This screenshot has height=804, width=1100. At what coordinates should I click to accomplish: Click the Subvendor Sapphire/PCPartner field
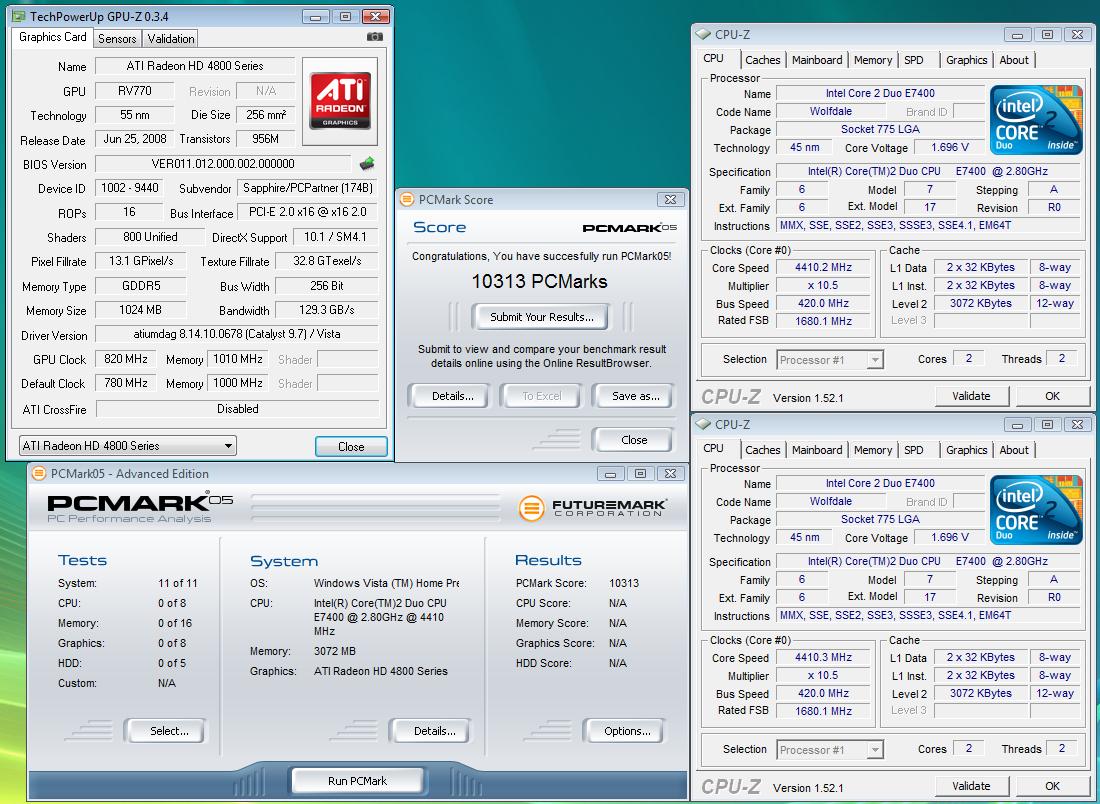click(x=307, y=188)
